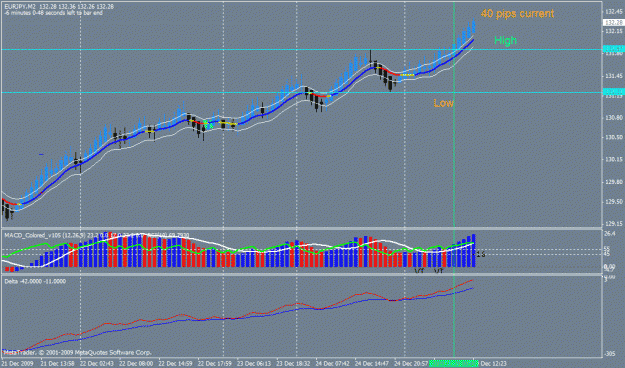Click the 26.4 value on MACD scale
The image size is (625, 368).
tap(610, 233)
